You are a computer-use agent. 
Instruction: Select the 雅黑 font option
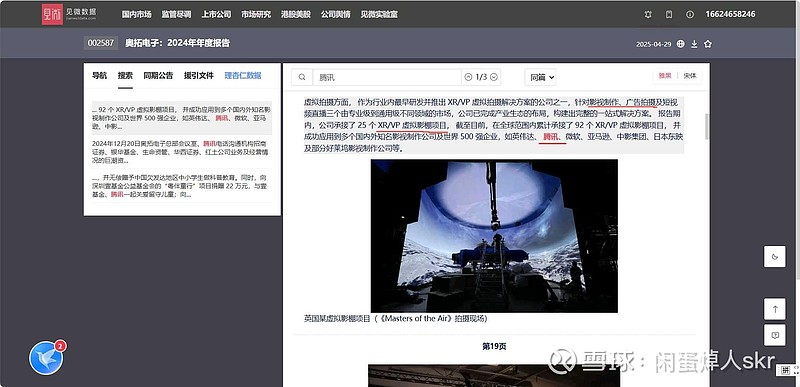(x=665, y=75)
